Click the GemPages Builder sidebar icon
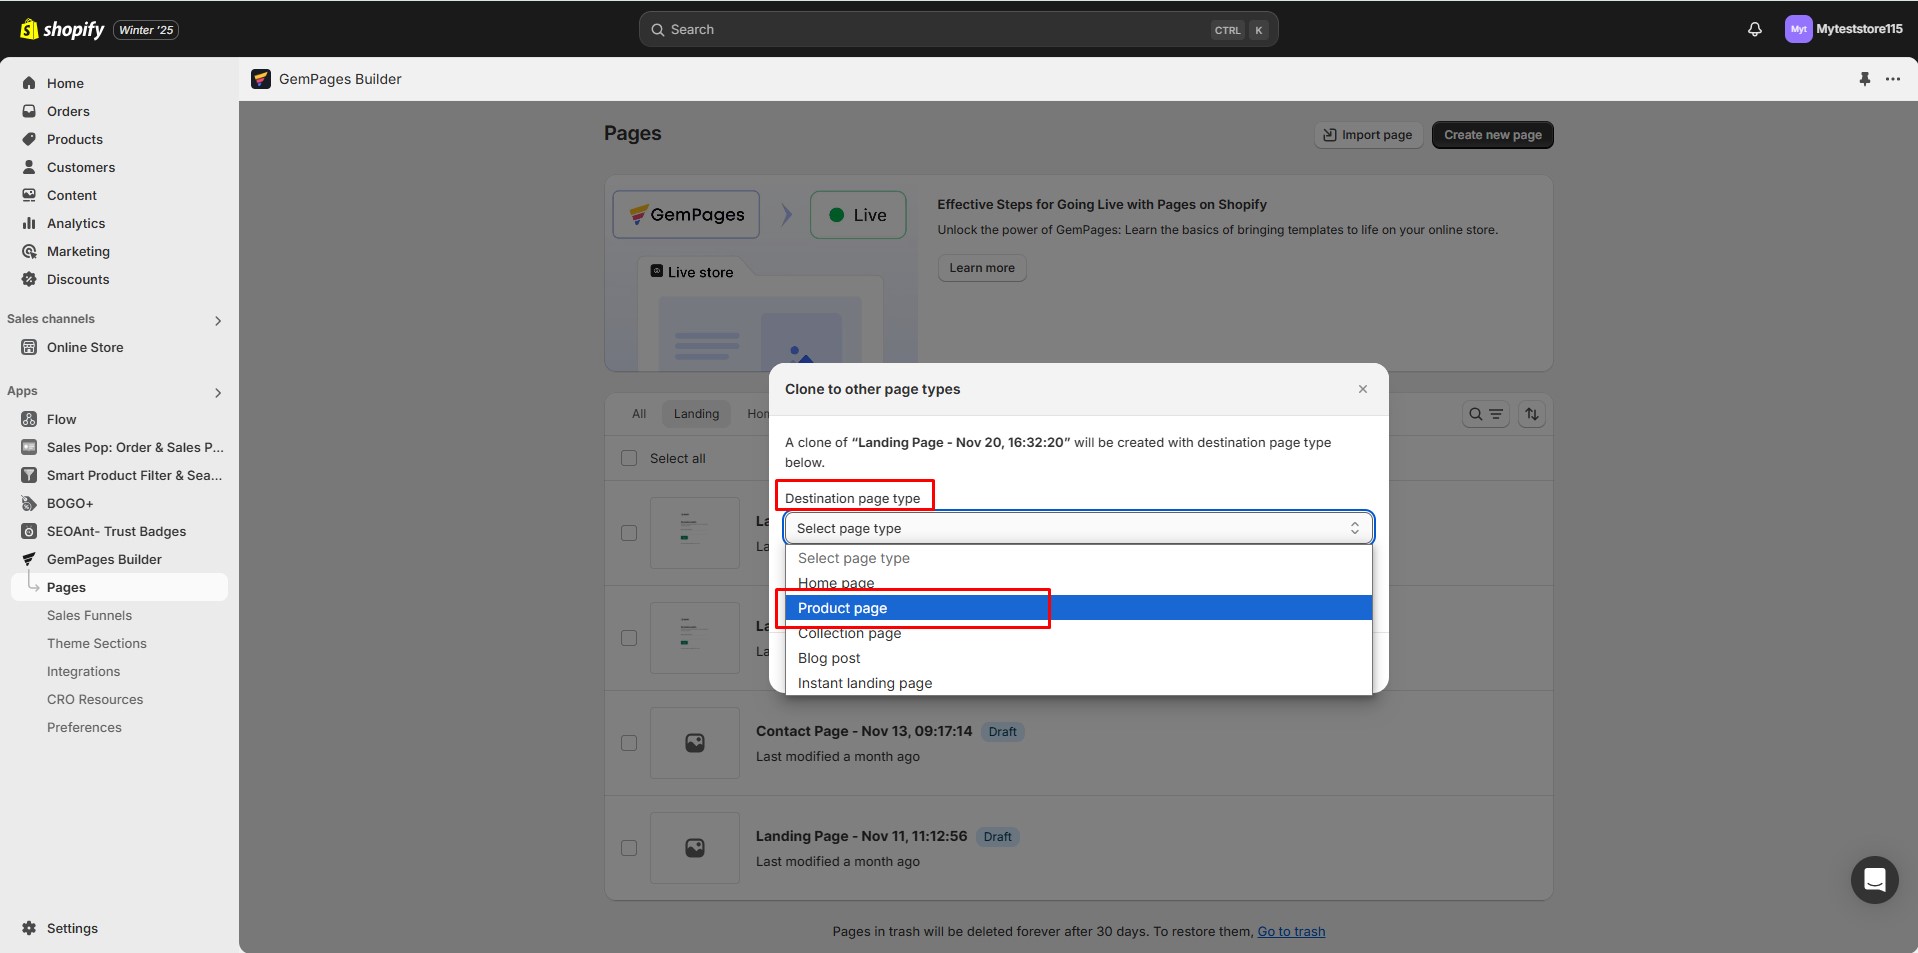The height and width of the screenshot is (953, 1918). (29, 559)
